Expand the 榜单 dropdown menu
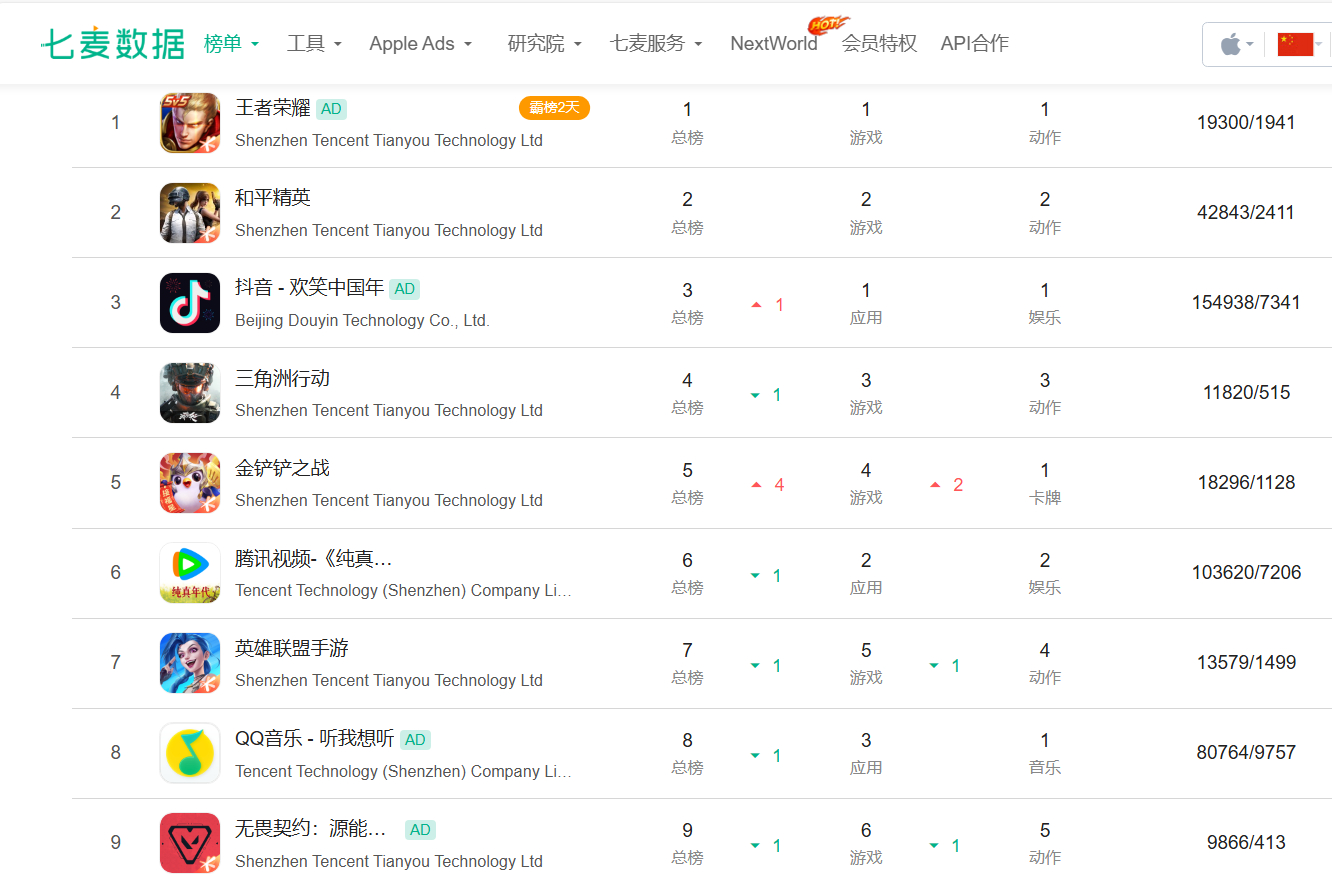The height and width of the screenshot is (876, 1332). (x=231, y=44)
